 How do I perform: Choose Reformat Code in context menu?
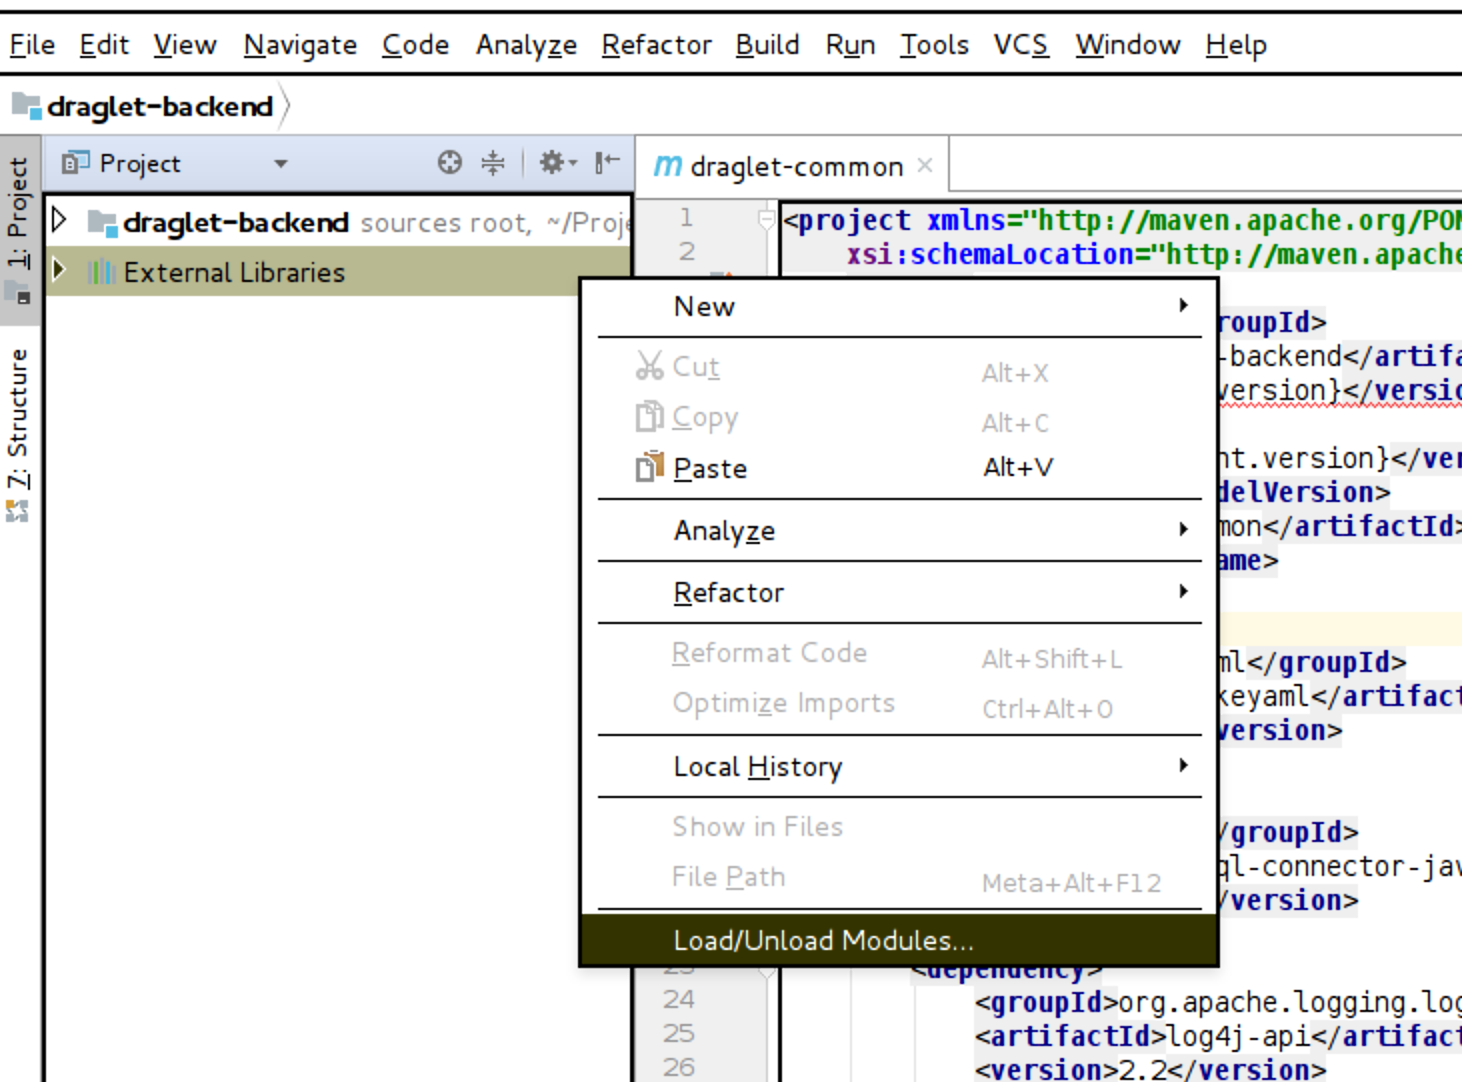click(x=900, y=654)
